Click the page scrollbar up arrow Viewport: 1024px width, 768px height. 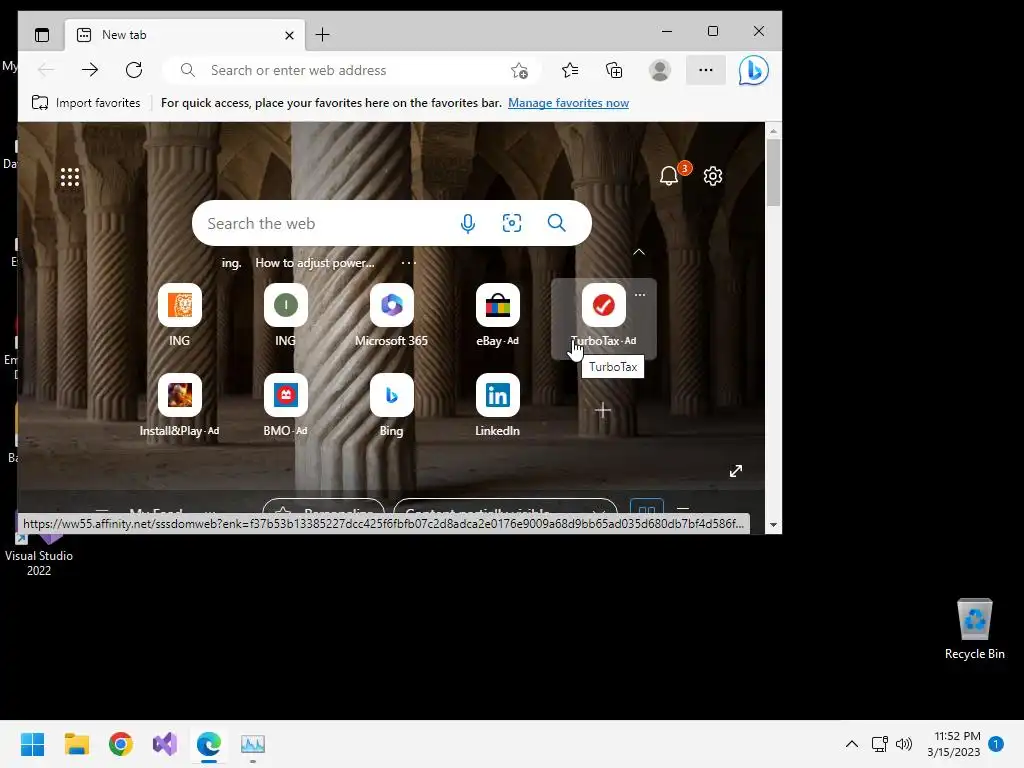click(773, 131)
